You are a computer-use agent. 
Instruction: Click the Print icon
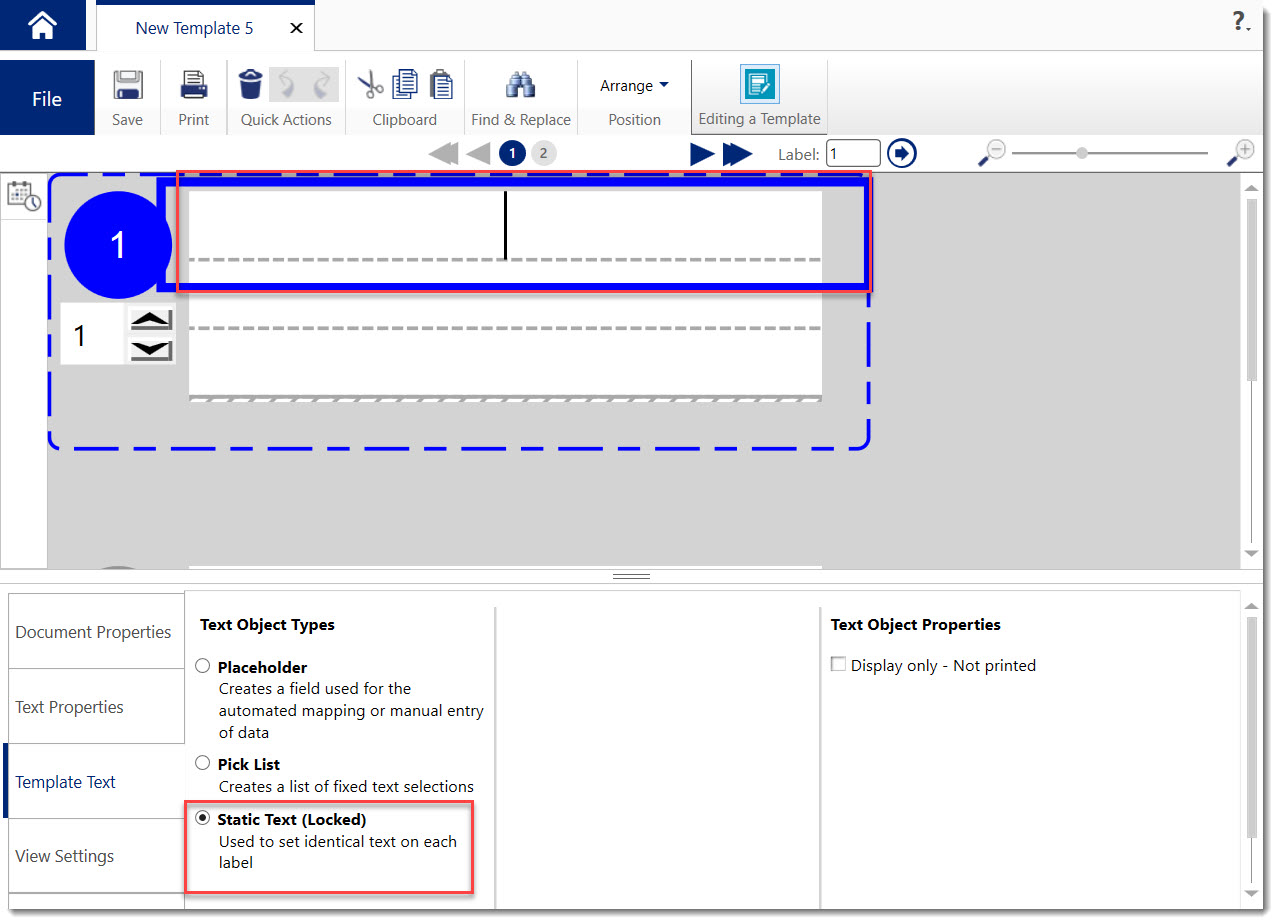[x=193, y=85]
